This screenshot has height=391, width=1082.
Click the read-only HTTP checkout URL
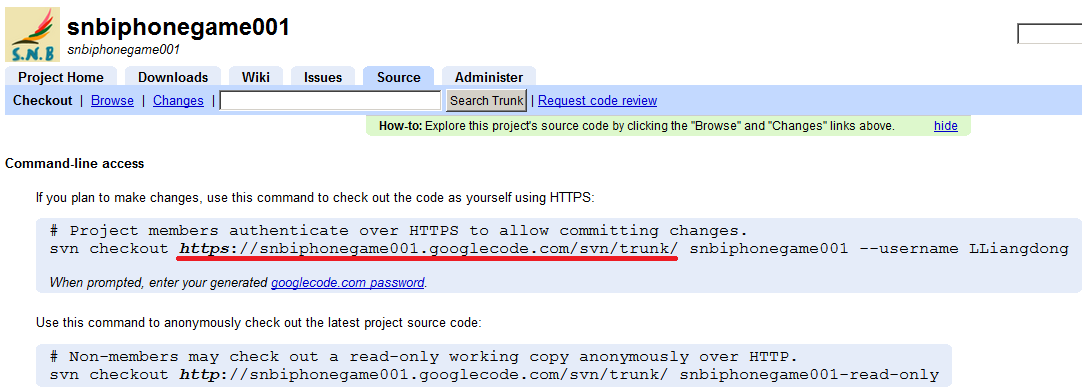pyautogui.click(x=424, y=375)
